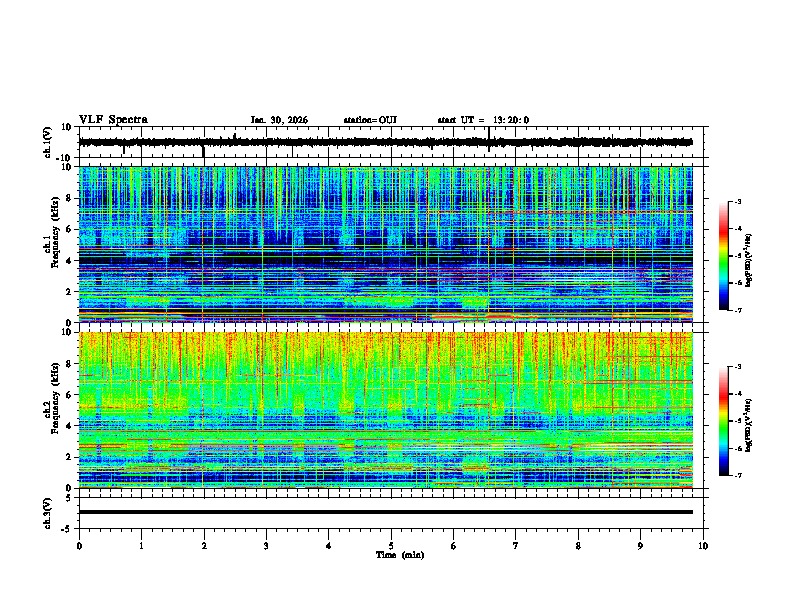The height and width of the screenshot is (612, 792).
Task: Click the "2" kHz tick on ch.2 frequency axis
Action: 70,457
